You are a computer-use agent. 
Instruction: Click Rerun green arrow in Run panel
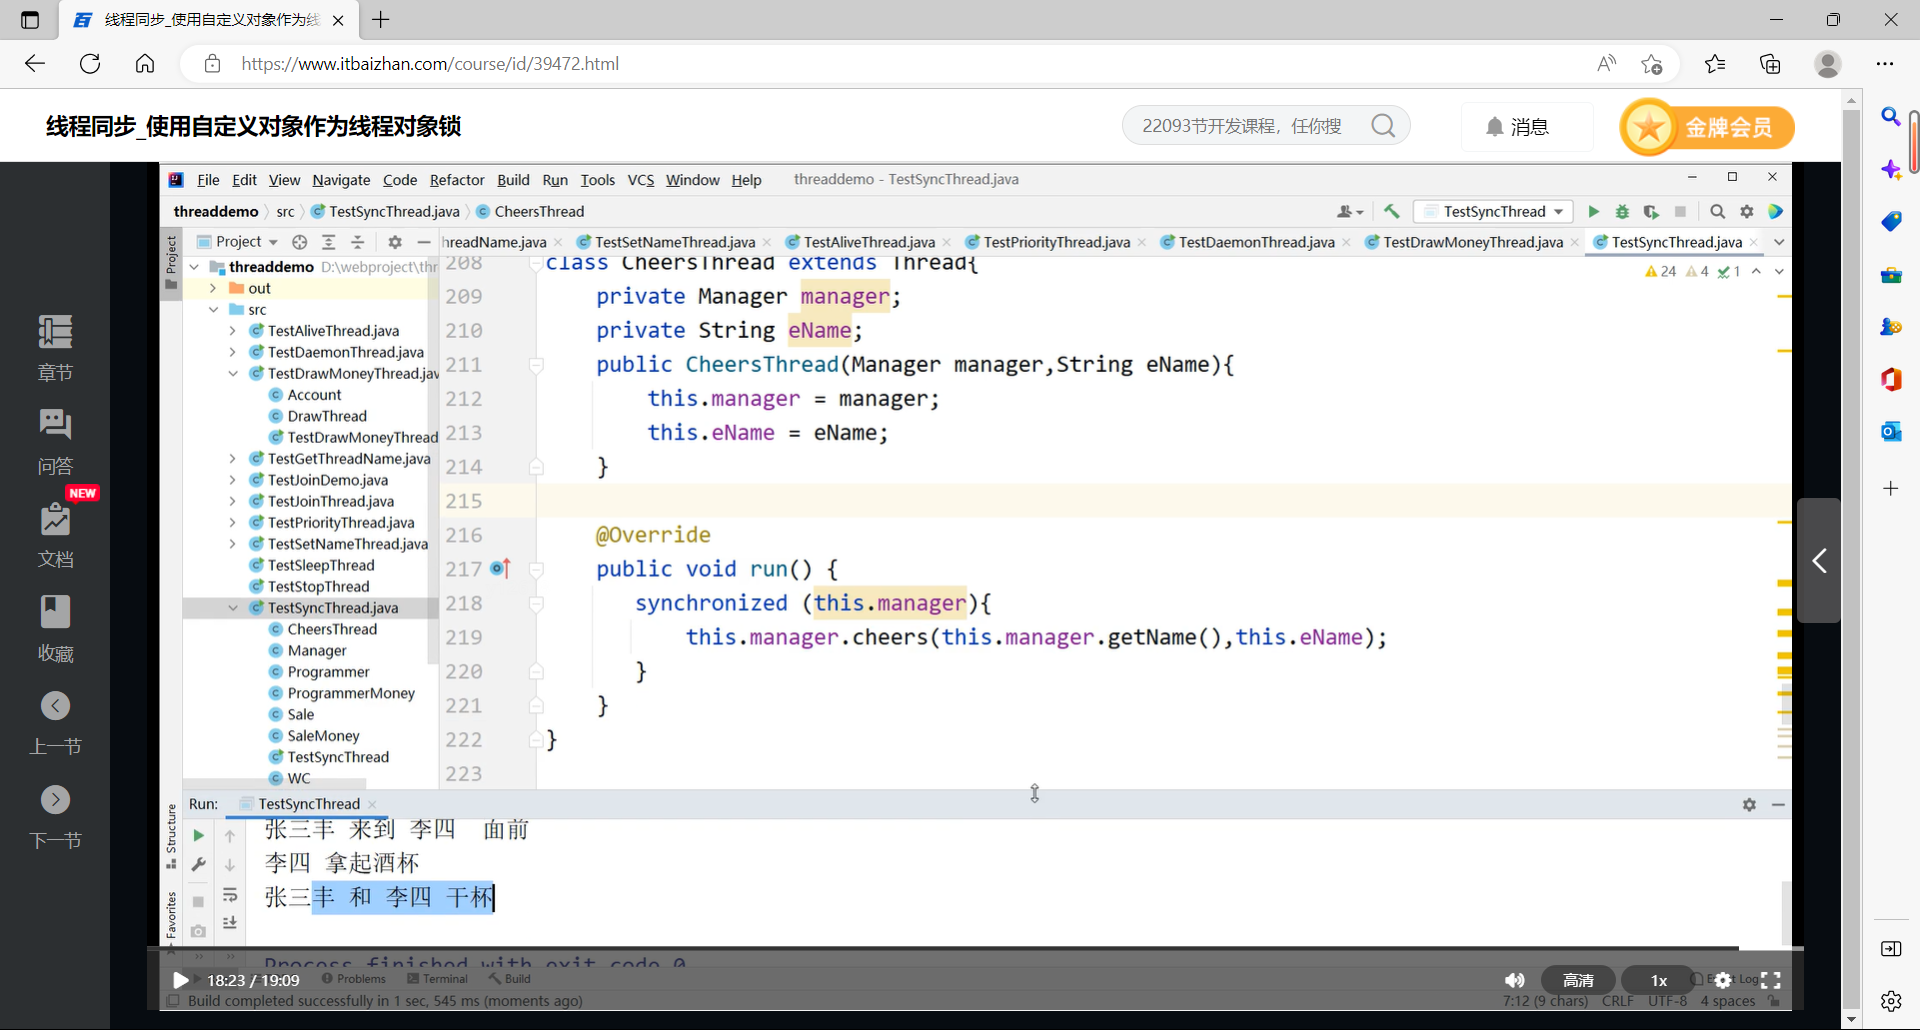(198, 835)
